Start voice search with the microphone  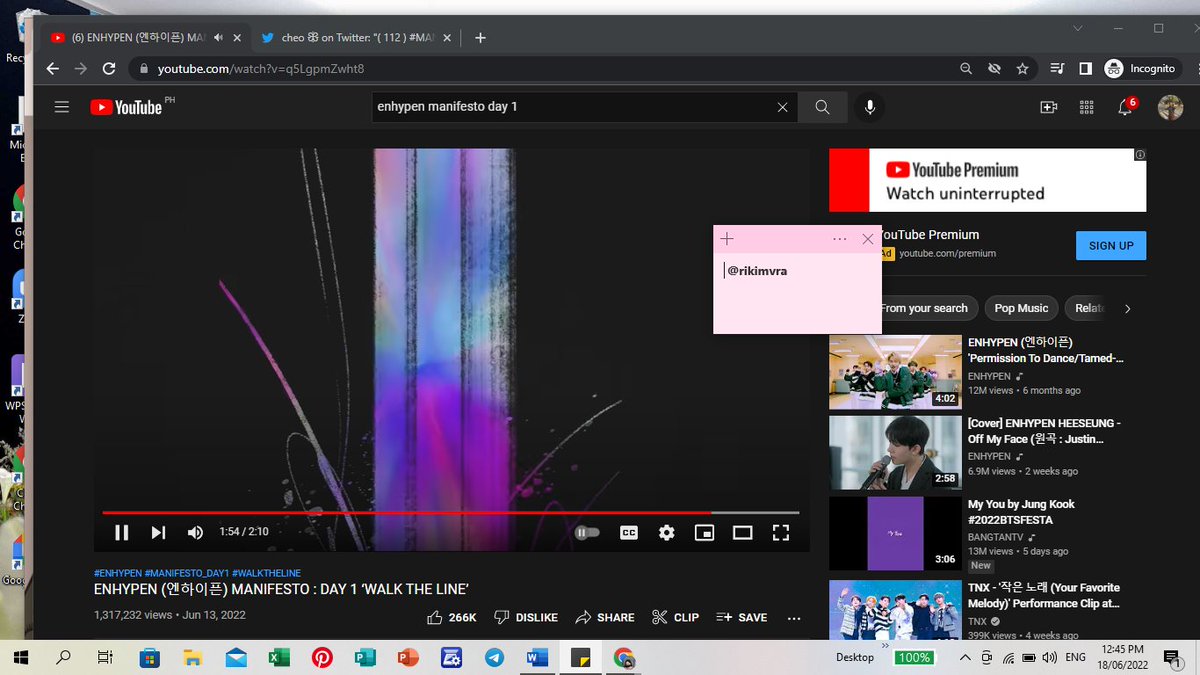tap(870, 107)
